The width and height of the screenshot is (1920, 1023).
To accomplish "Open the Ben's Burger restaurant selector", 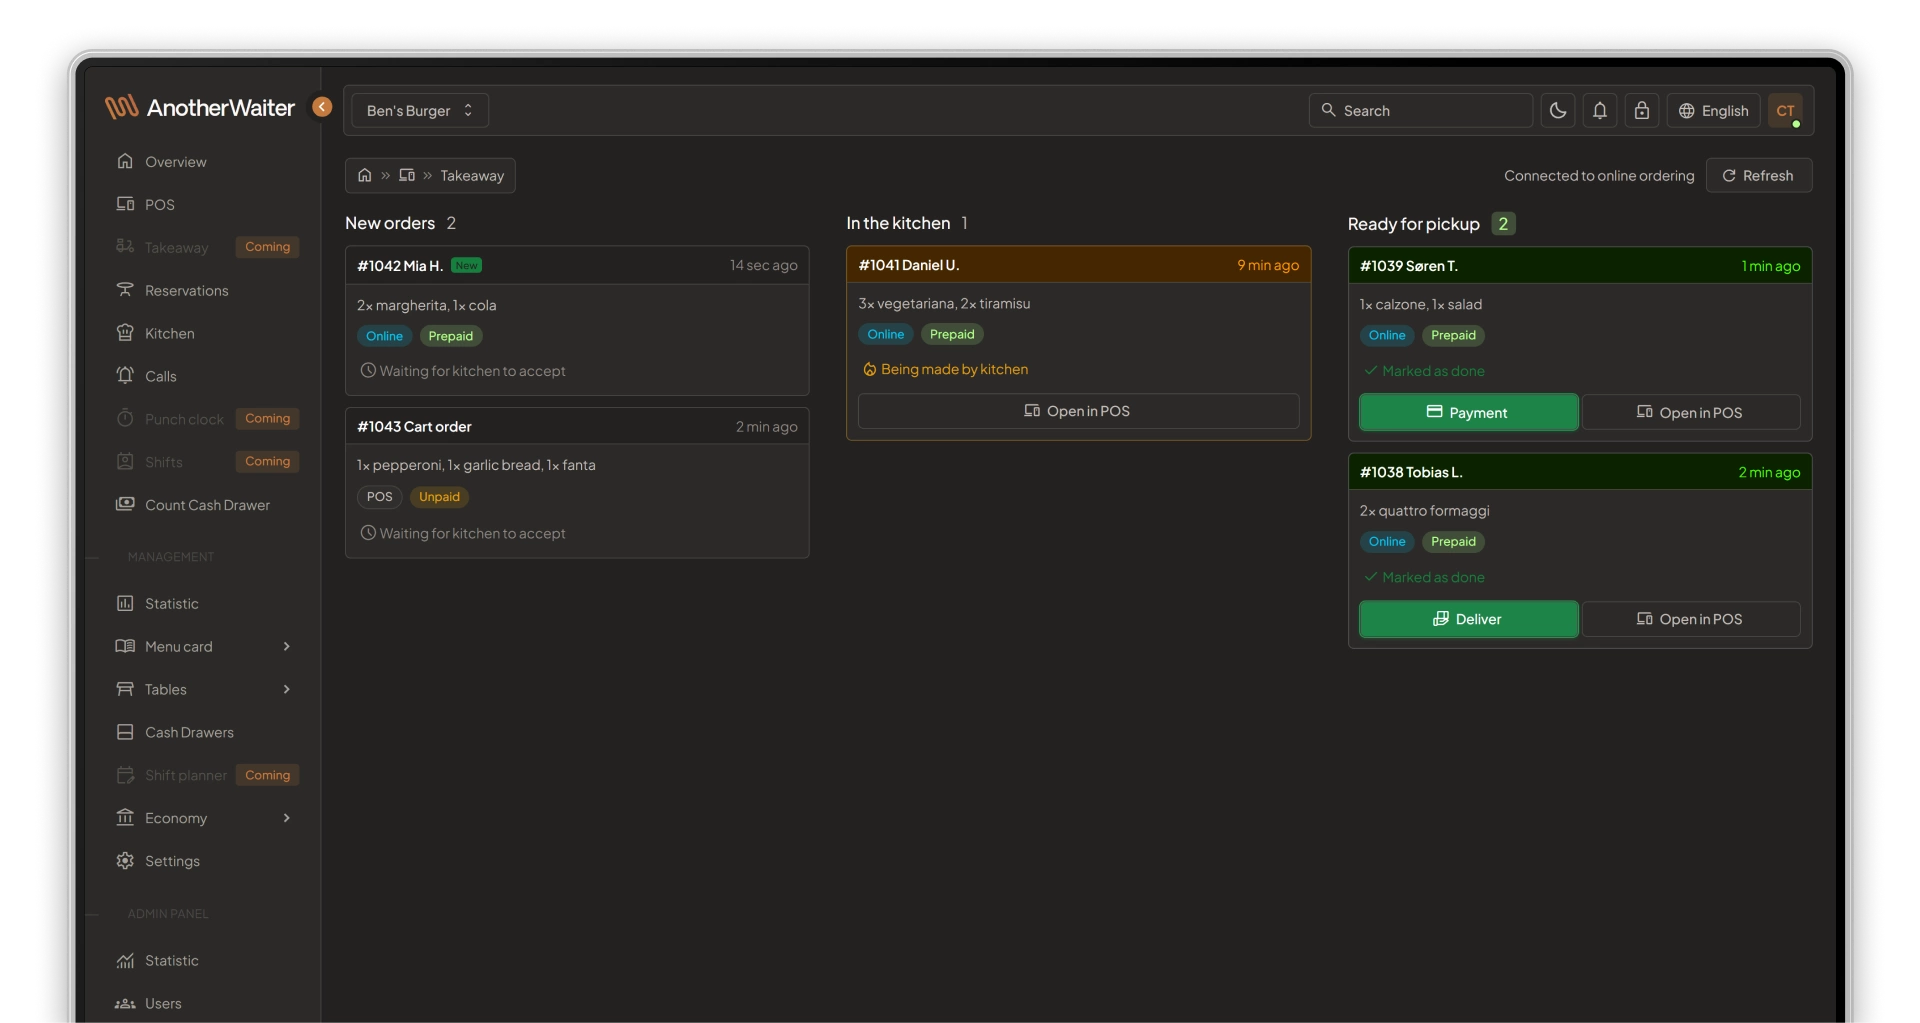I will (420, 110).
